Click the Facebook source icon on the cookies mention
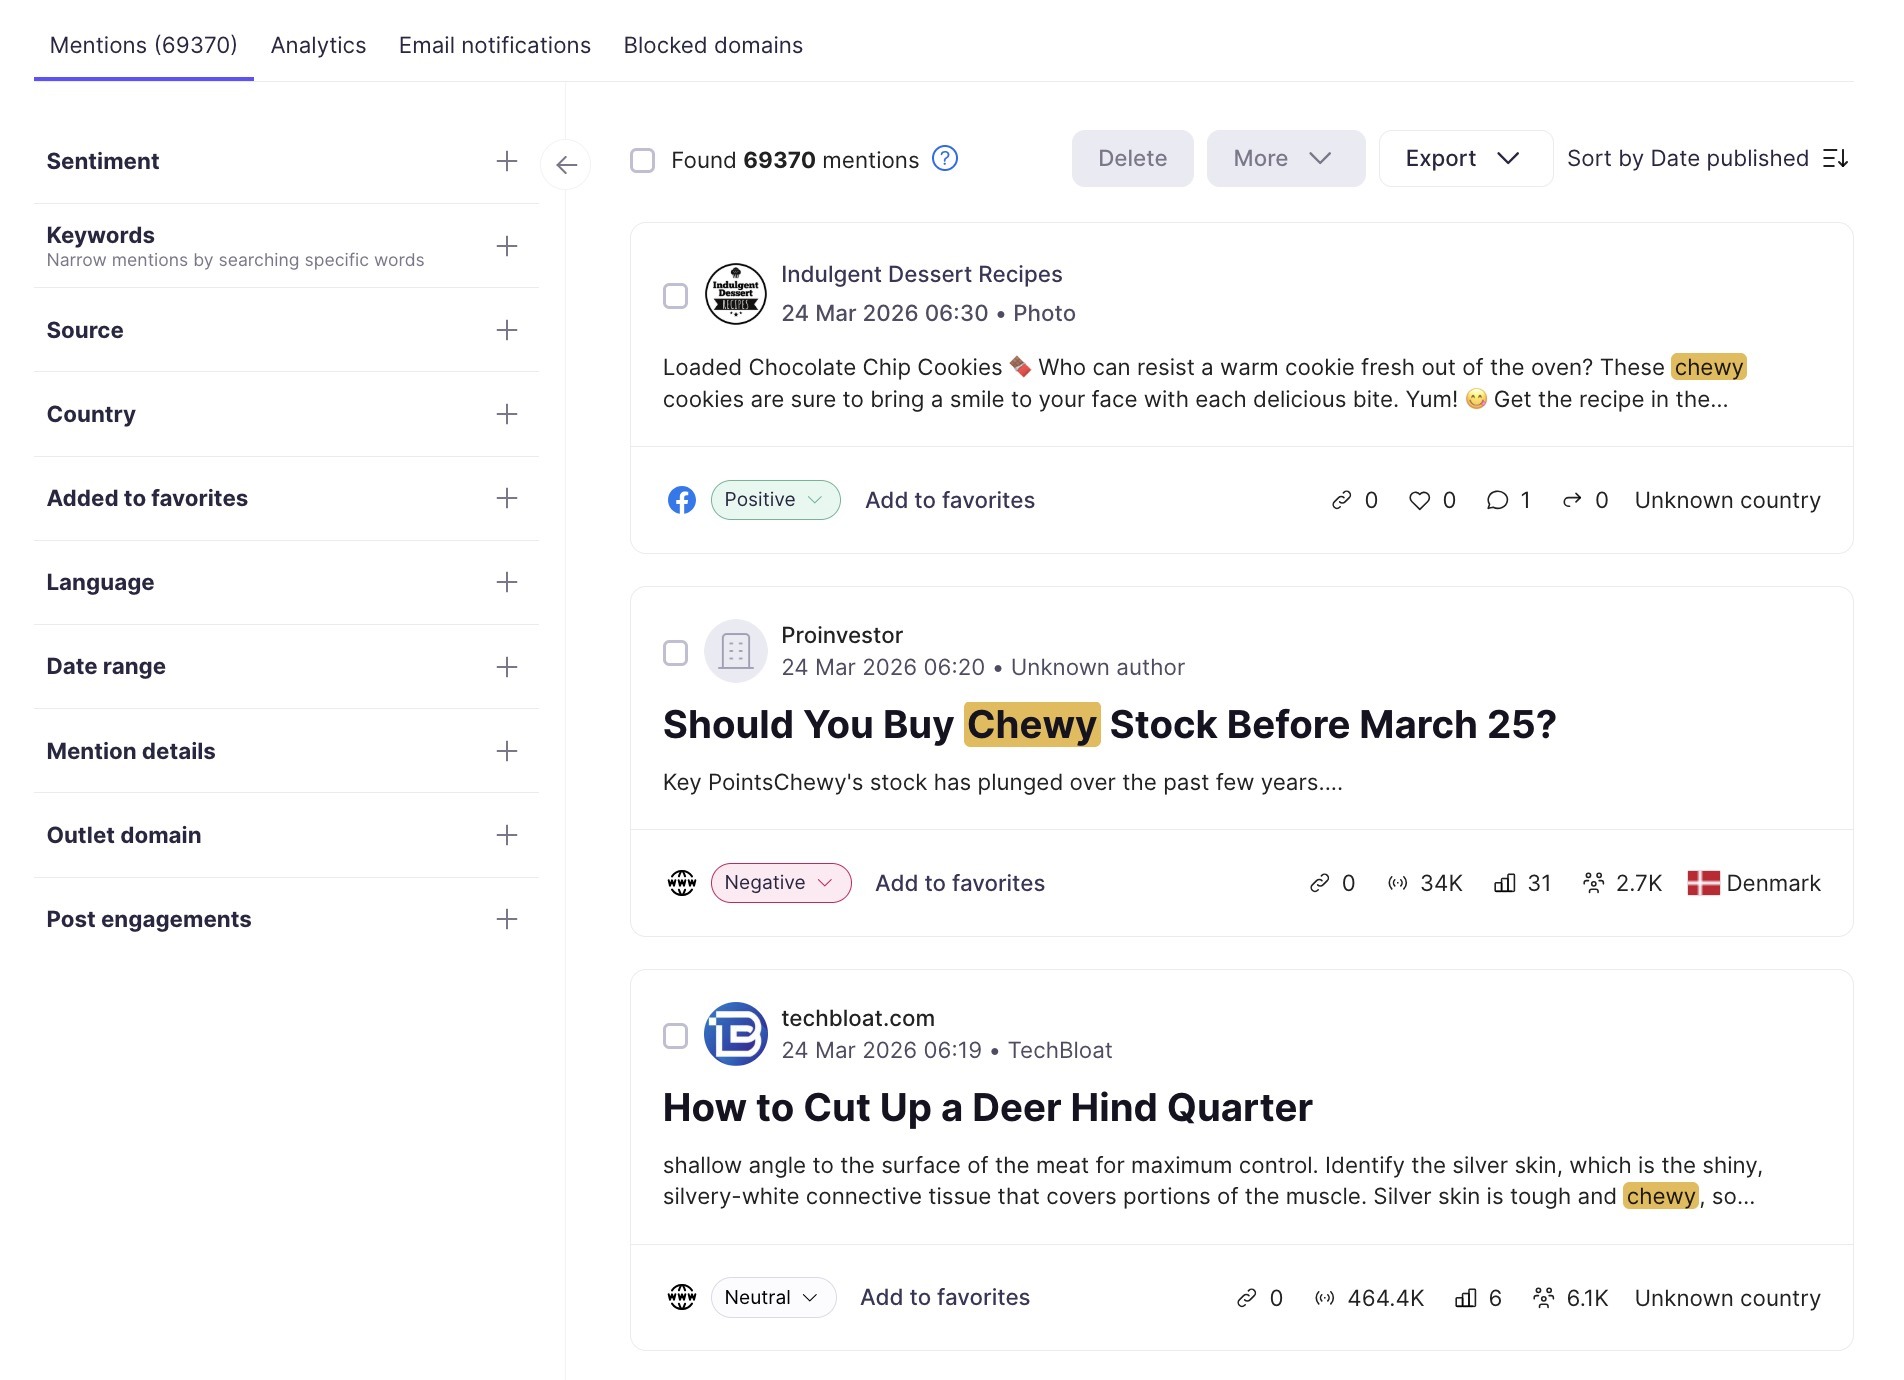The width and height of the screenshot is (1904, 1380). click(x=681, y=500)
